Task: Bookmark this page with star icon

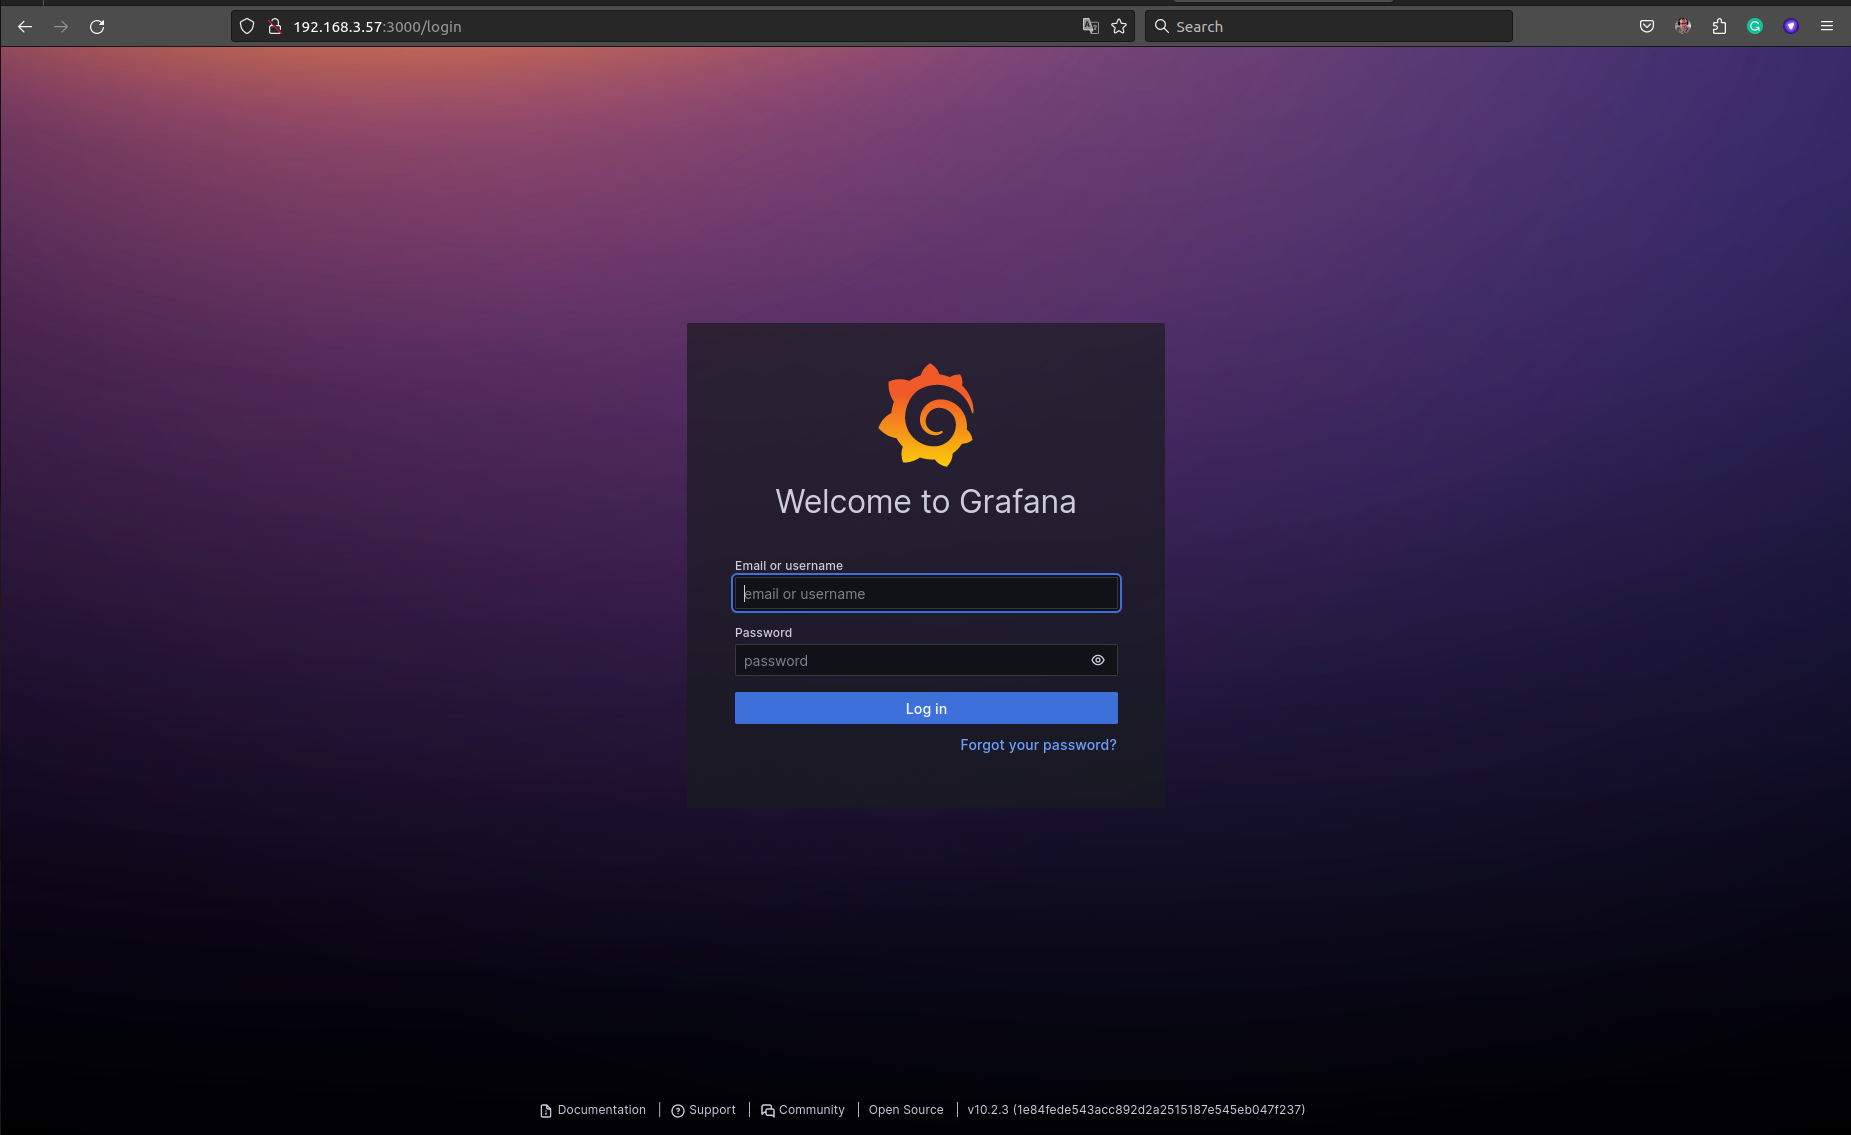Action: 1119,27
